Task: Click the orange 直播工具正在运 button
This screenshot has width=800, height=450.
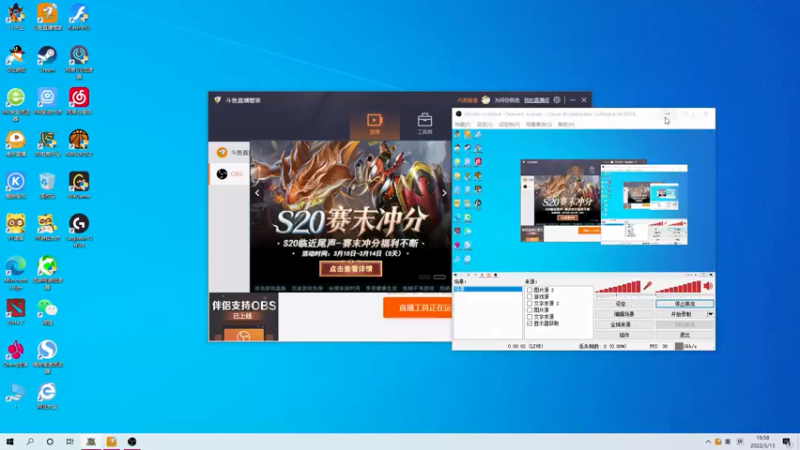Action: [417, 308]
